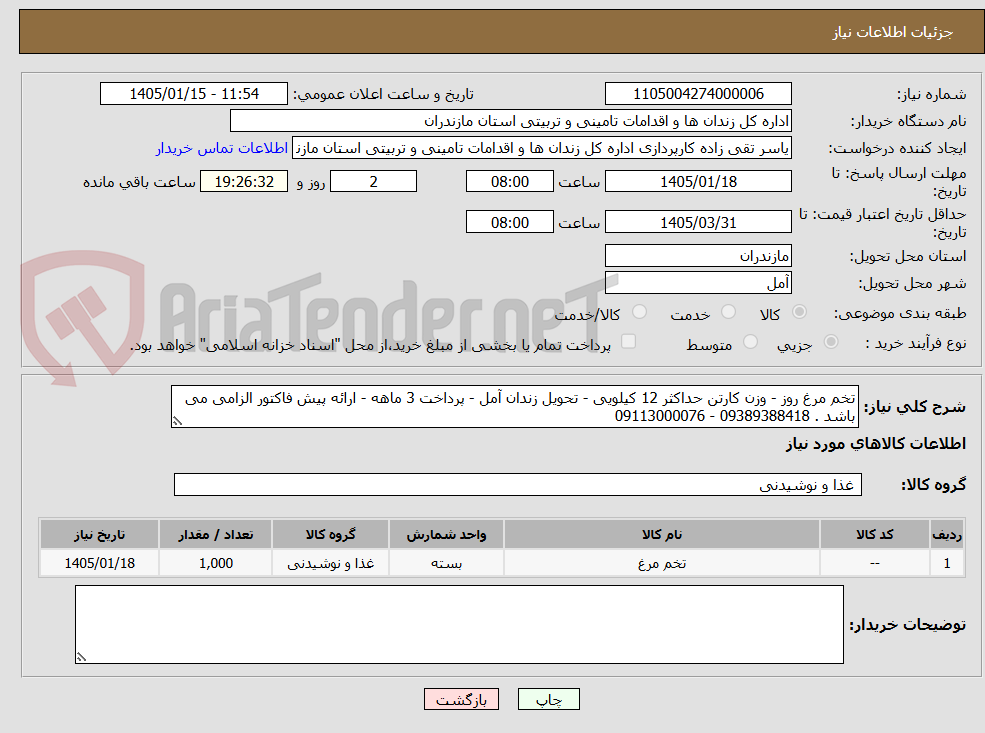This screenshot has height=733, width=985.
Task: Click the ردیف column header
Action: 947,535
